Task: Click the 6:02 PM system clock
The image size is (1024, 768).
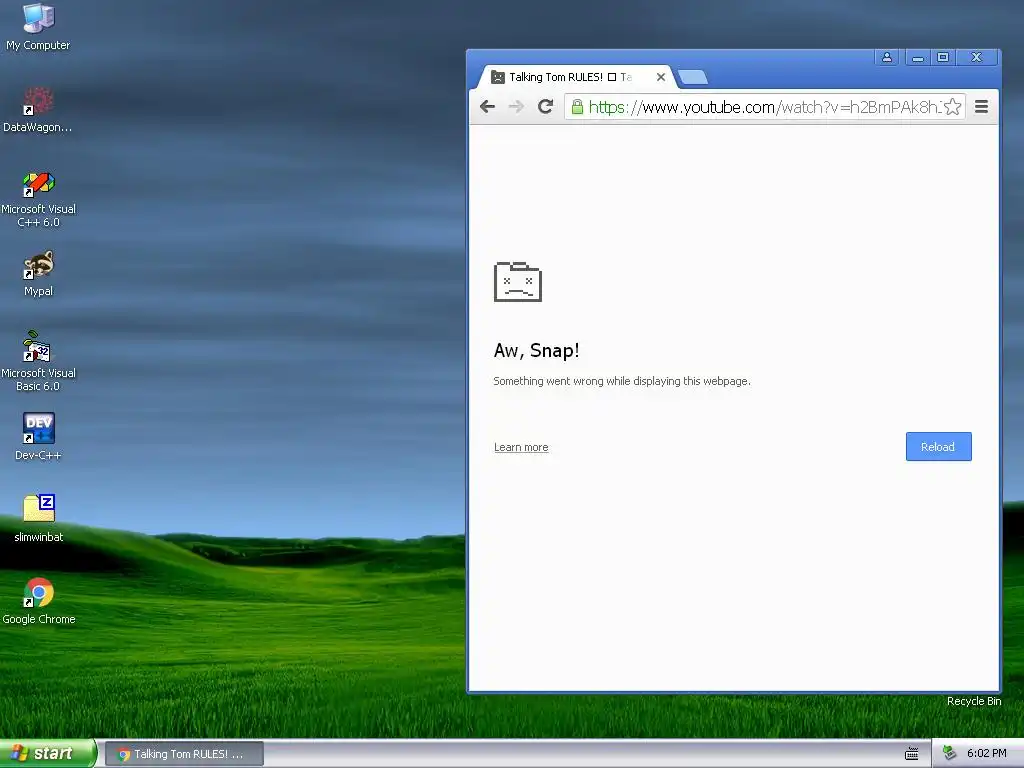Action: [987, 754]
